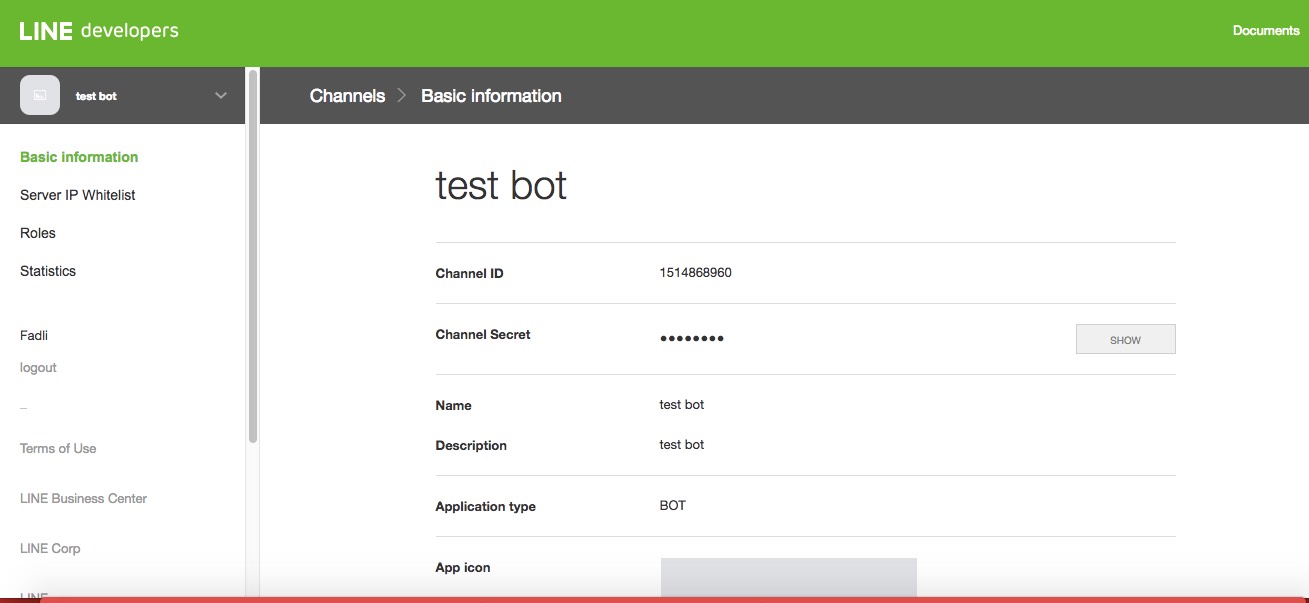Open the Server IP Whitelist page
The width and height of the screenshot is (1309, 603).
(77, 195)
